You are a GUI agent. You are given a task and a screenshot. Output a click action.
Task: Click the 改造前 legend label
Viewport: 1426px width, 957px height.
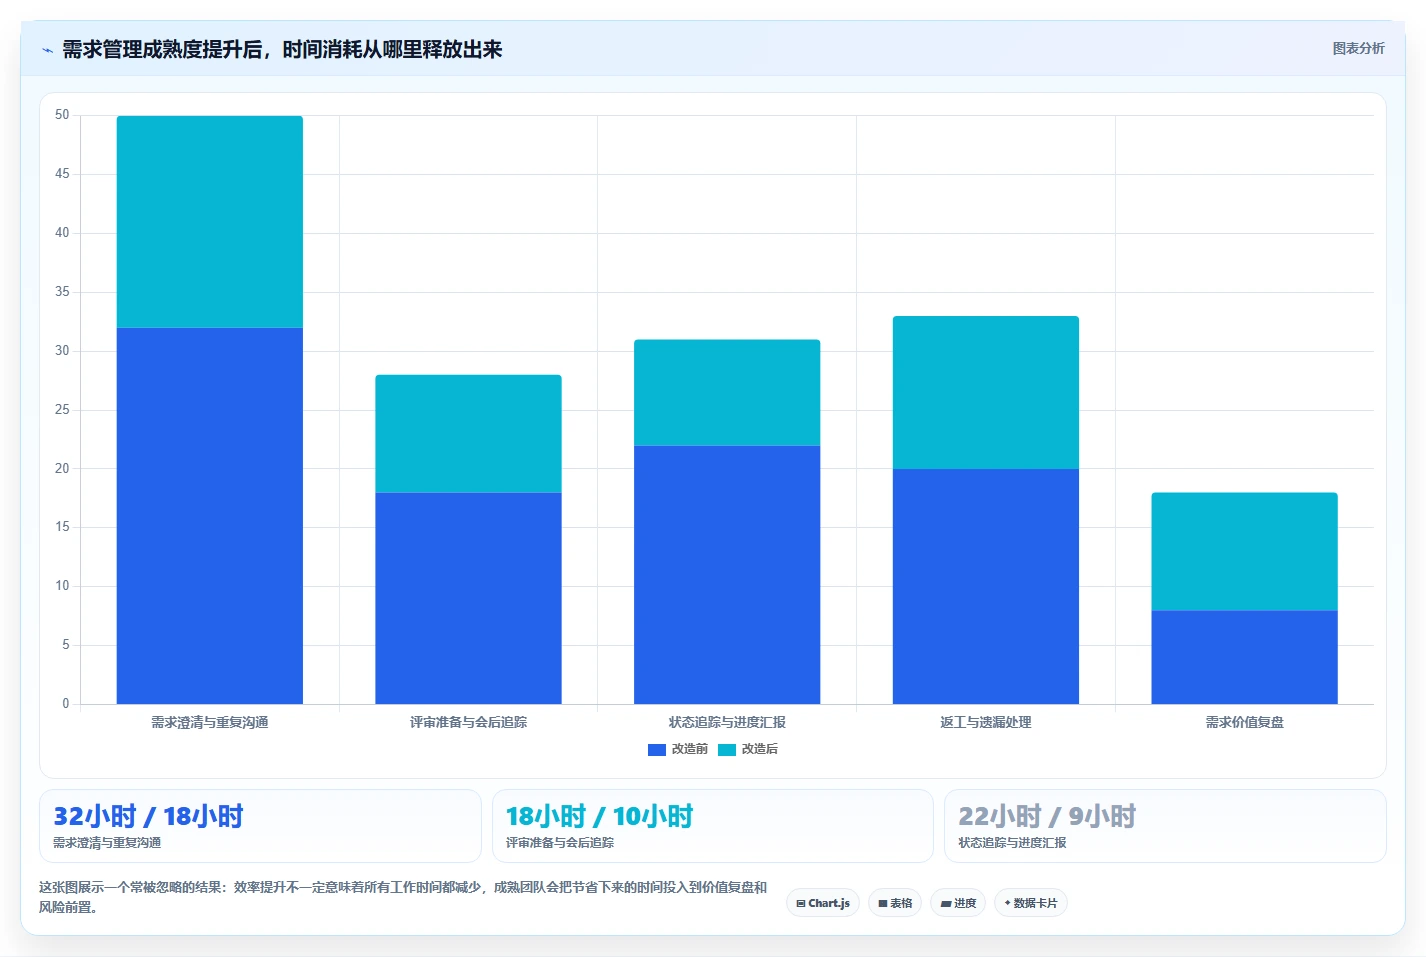(x=690, y=749)
